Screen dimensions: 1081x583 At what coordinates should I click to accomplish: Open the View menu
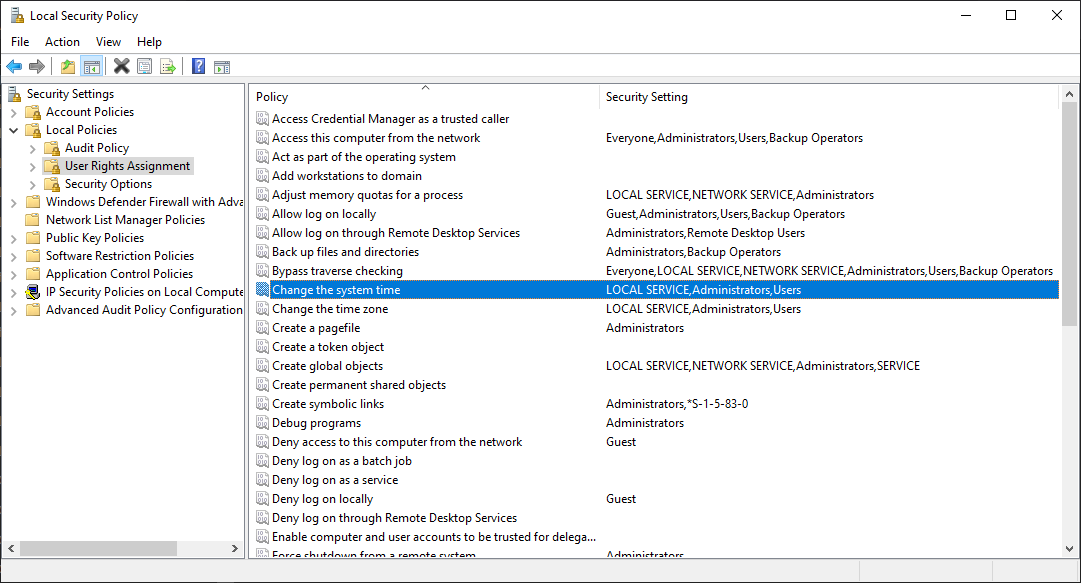click(108, 42)
